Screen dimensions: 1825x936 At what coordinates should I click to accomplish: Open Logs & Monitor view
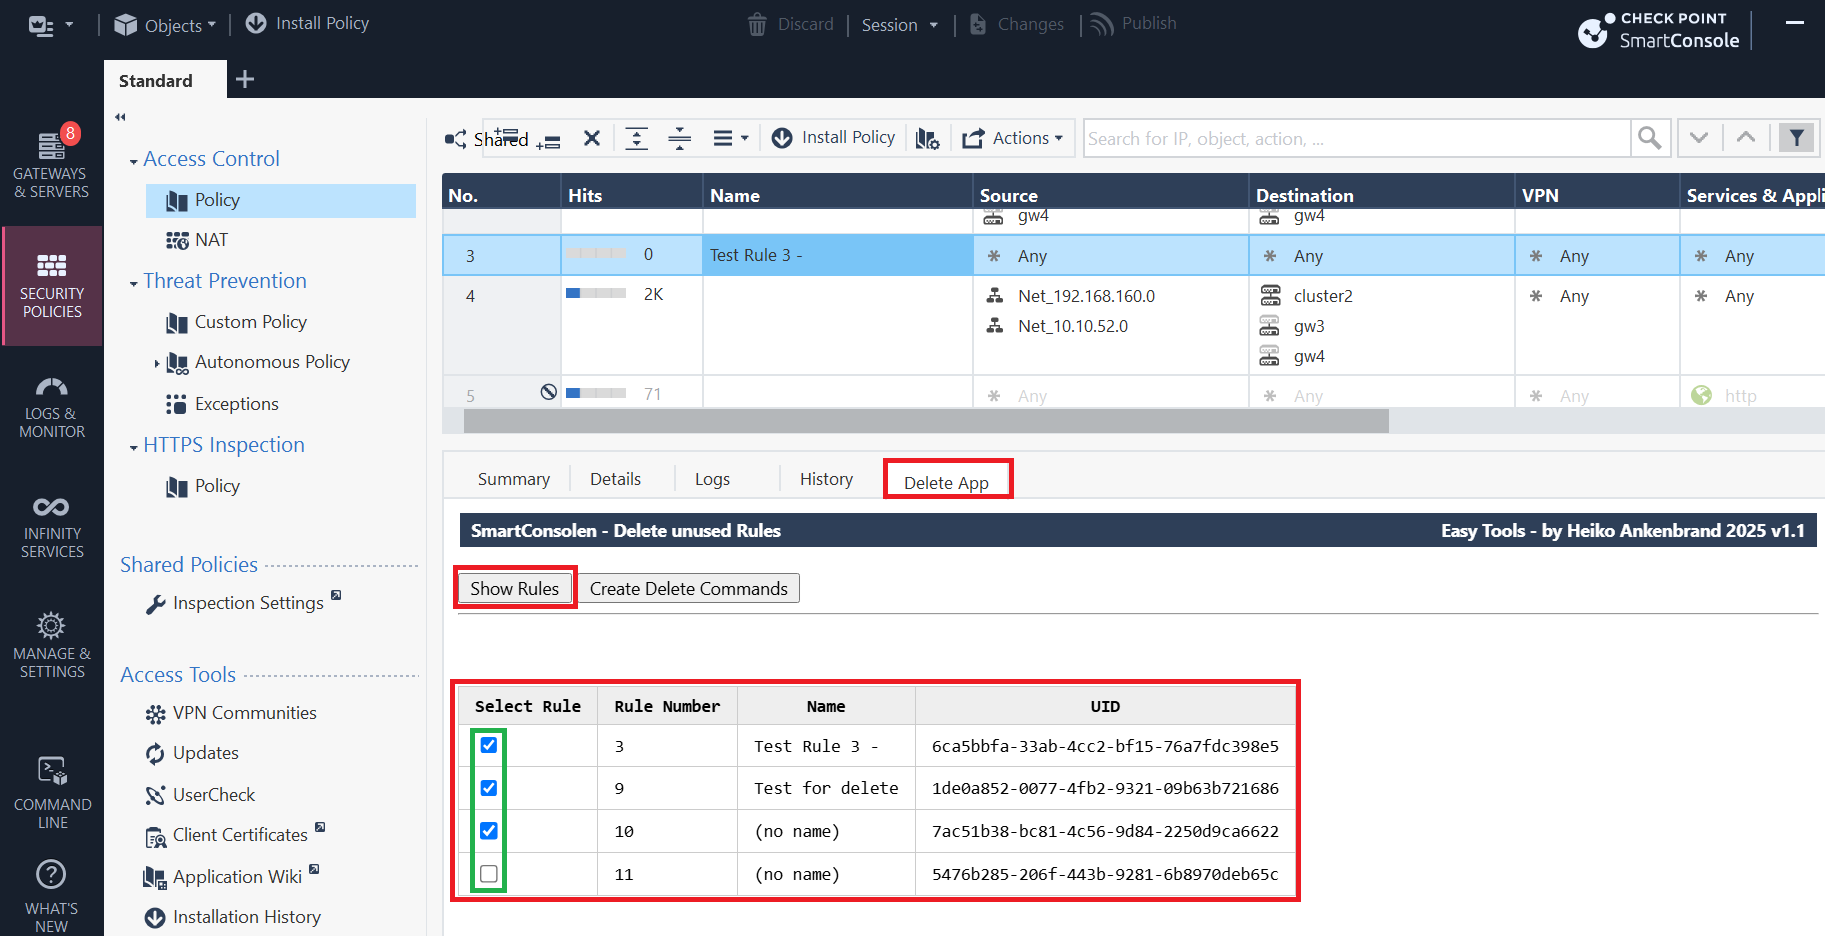pos(51,408)
